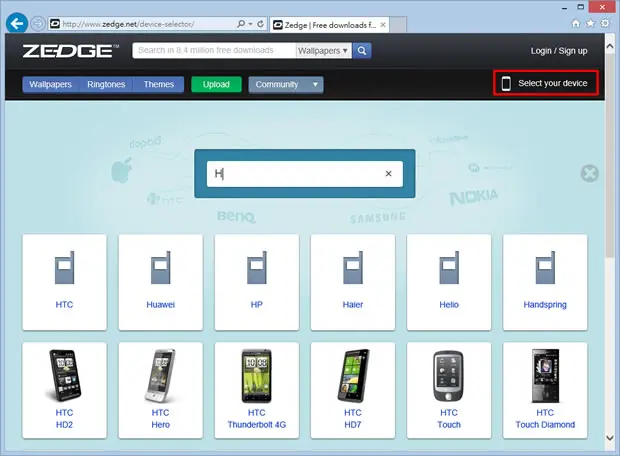Open the Login / Sign up link
This screenshot has width=620, height=456.
(559, 51)
